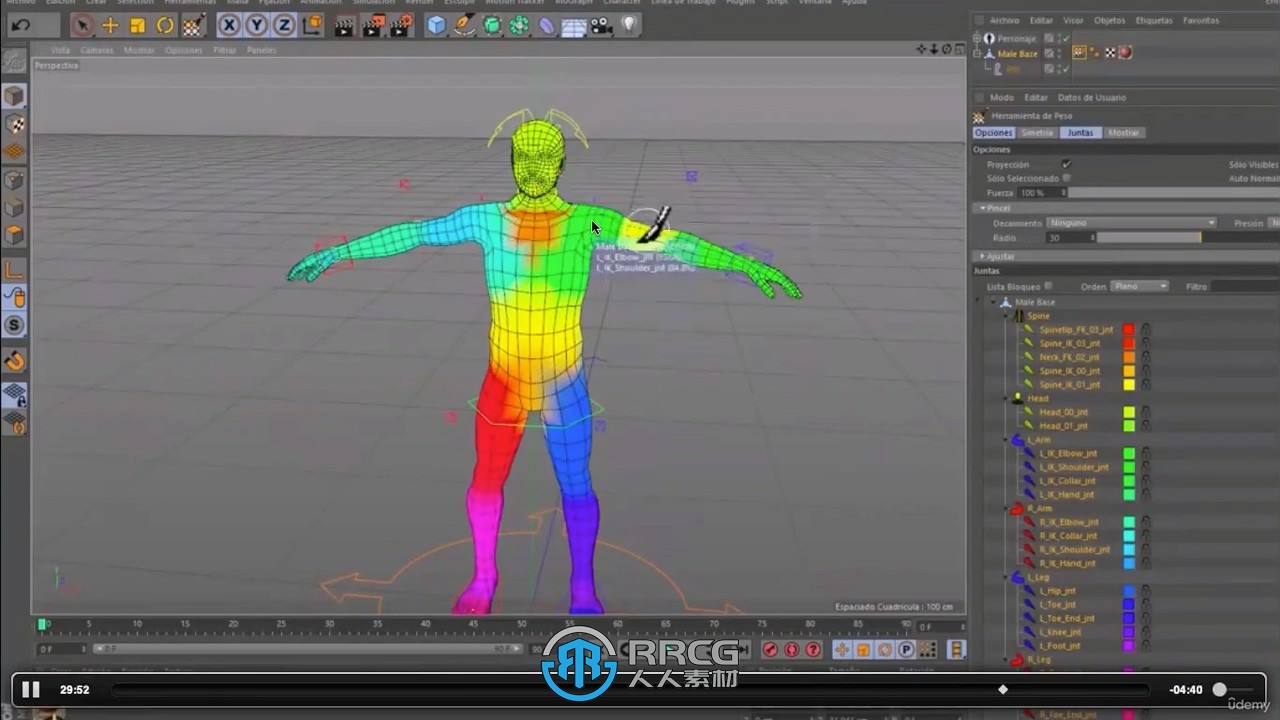
Task: Open Archivo menu in Object Manager
Action: pos(1004,20)
